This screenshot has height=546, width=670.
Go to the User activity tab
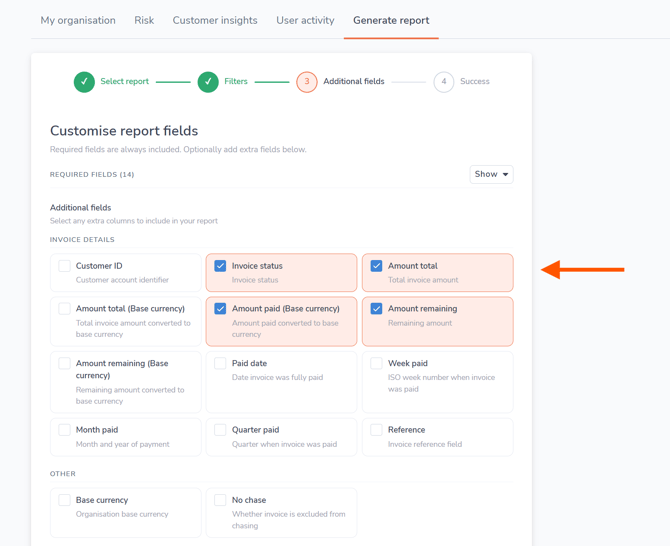click(305, 20)
